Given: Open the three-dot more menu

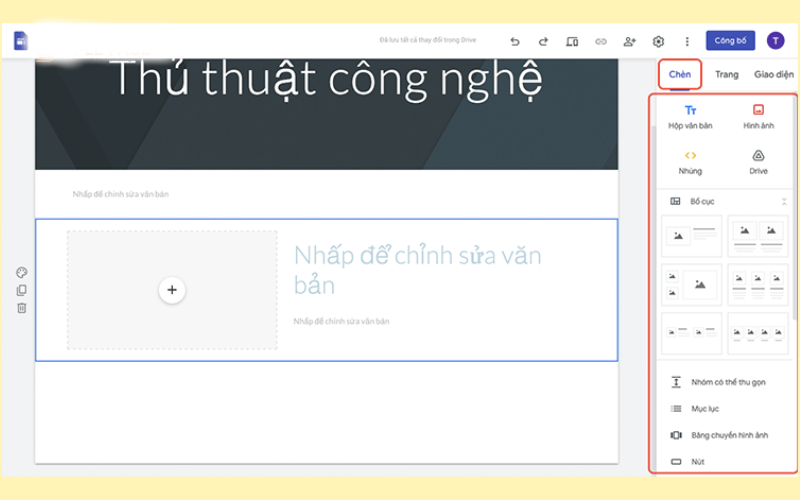Looking at the screenshot, I should pyautogui.click(x=687, y=41).
